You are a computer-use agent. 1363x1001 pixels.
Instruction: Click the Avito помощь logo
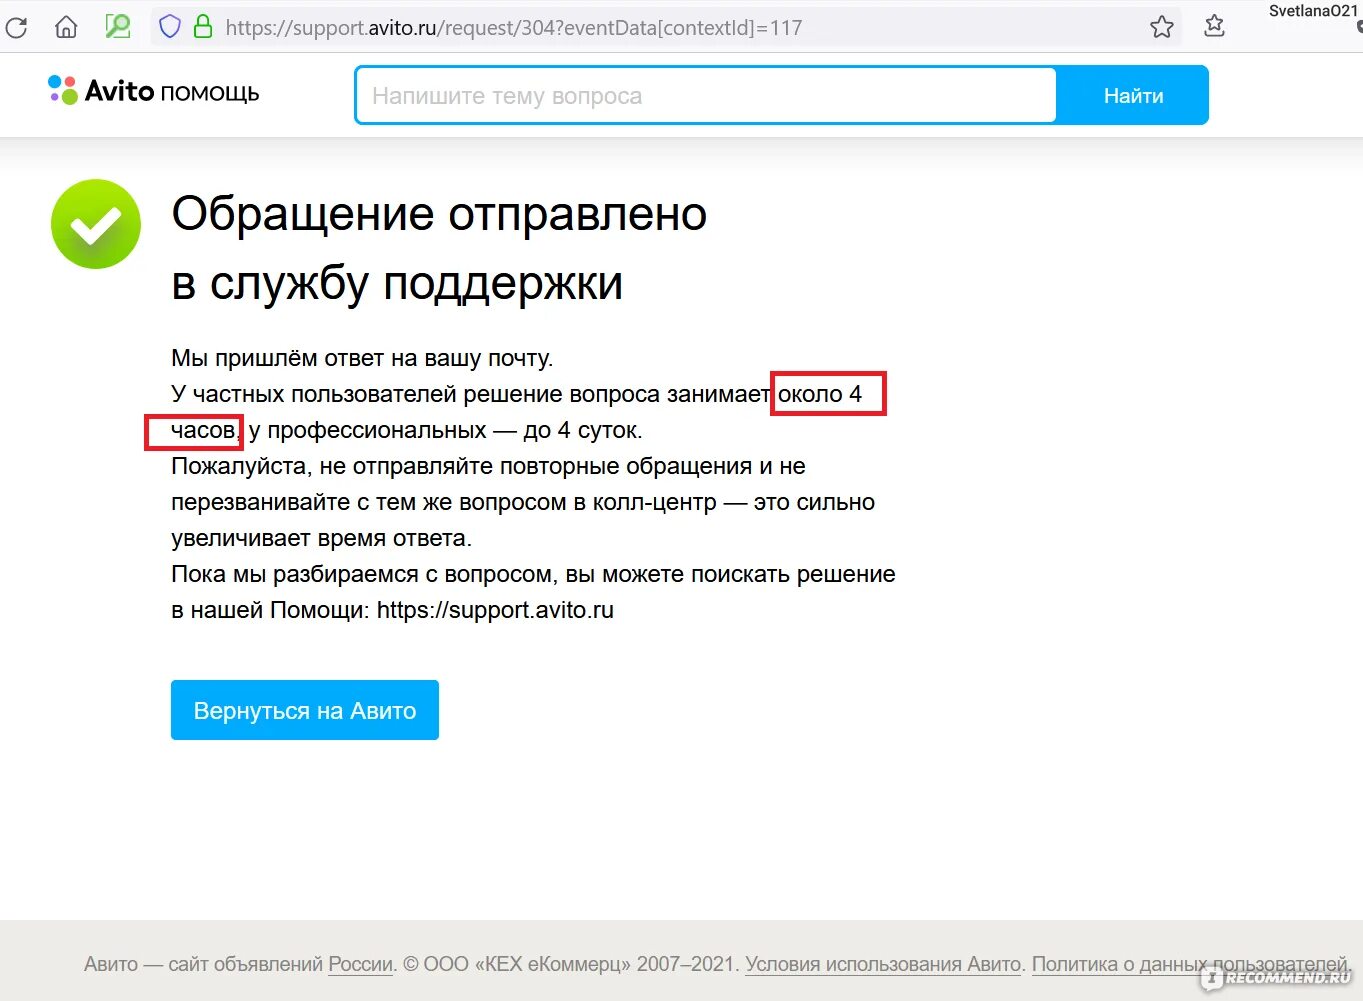point(154,91)
